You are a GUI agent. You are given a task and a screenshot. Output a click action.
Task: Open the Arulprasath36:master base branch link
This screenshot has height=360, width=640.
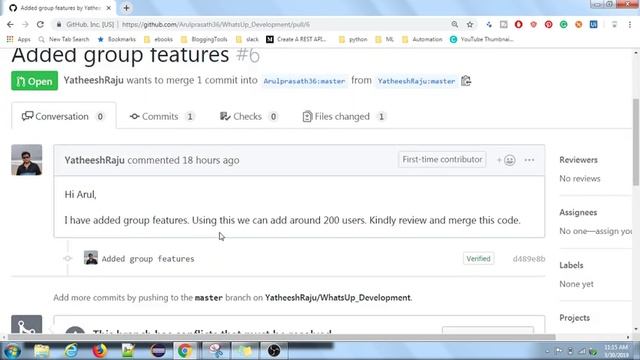tap(304, 81)
